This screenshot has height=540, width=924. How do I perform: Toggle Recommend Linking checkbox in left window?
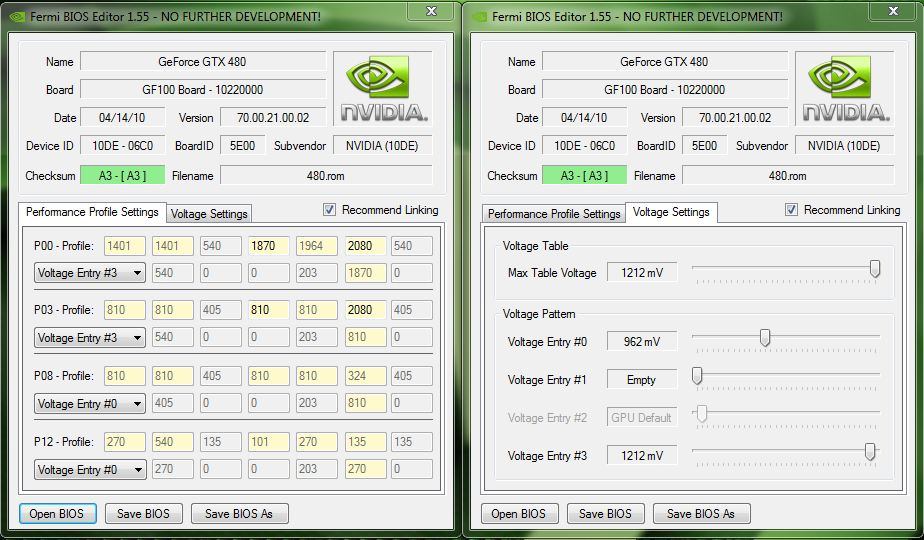tap(329, 209)
